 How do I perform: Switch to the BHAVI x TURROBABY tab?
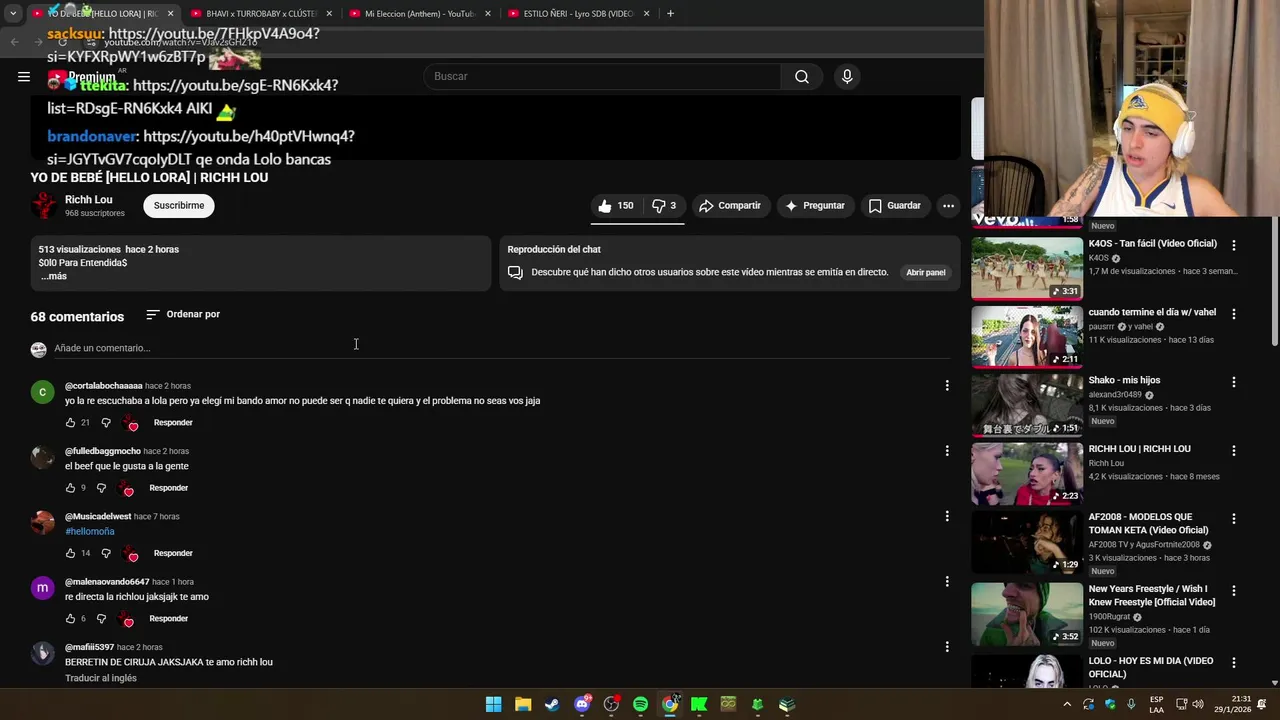click(x=260, y=14)
